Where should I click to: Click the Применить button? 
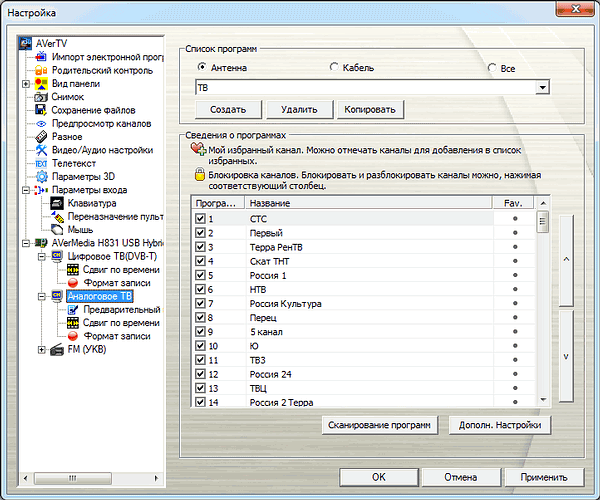(544, 477)
